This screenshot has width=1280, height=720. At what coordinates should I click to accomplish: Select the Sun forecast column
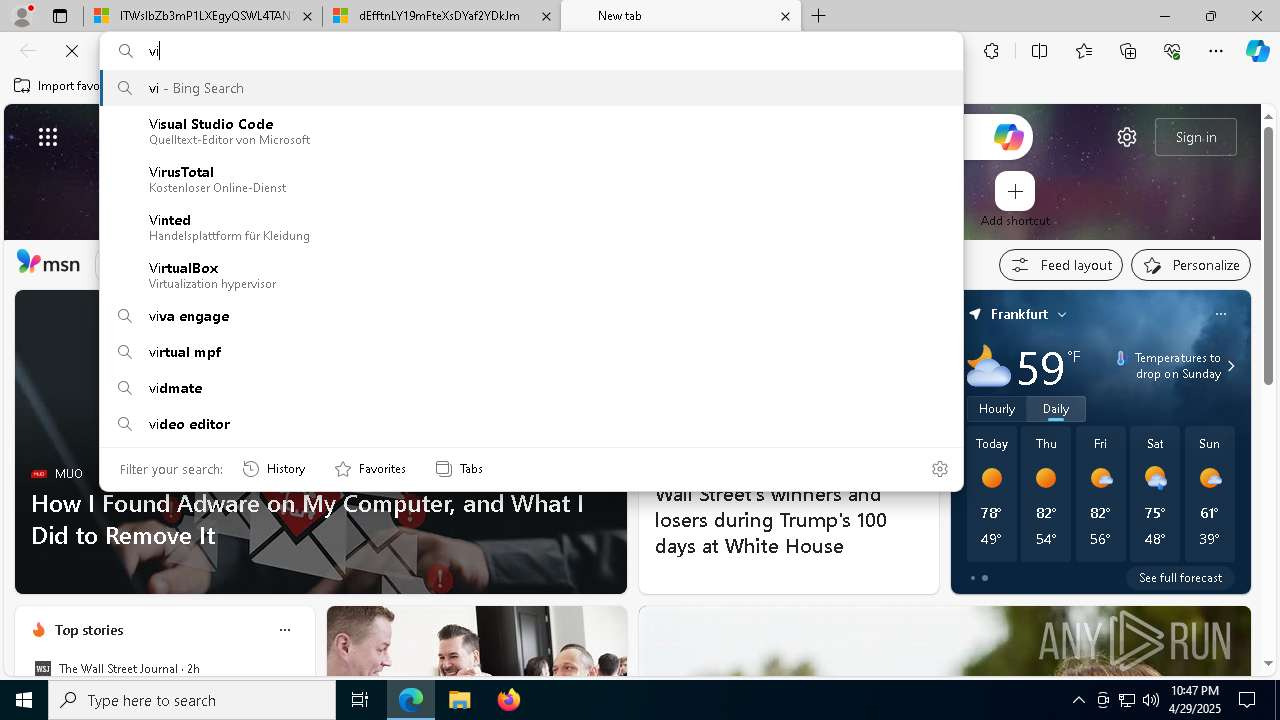tap(1209, 495)
